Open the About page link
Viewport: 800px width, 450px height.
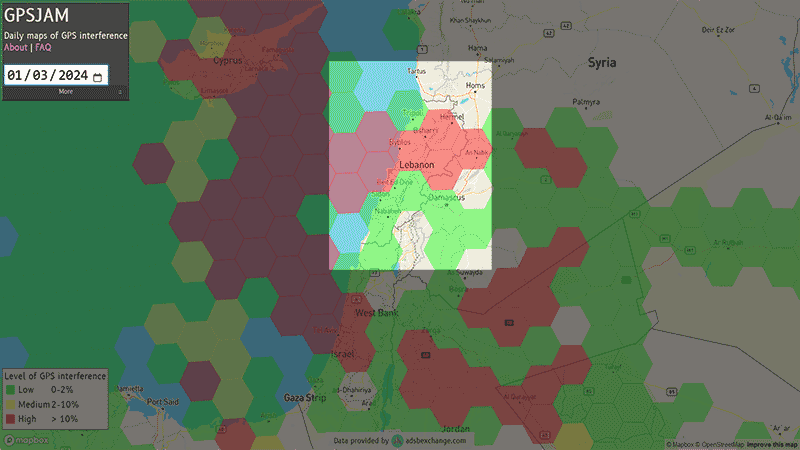16,47
